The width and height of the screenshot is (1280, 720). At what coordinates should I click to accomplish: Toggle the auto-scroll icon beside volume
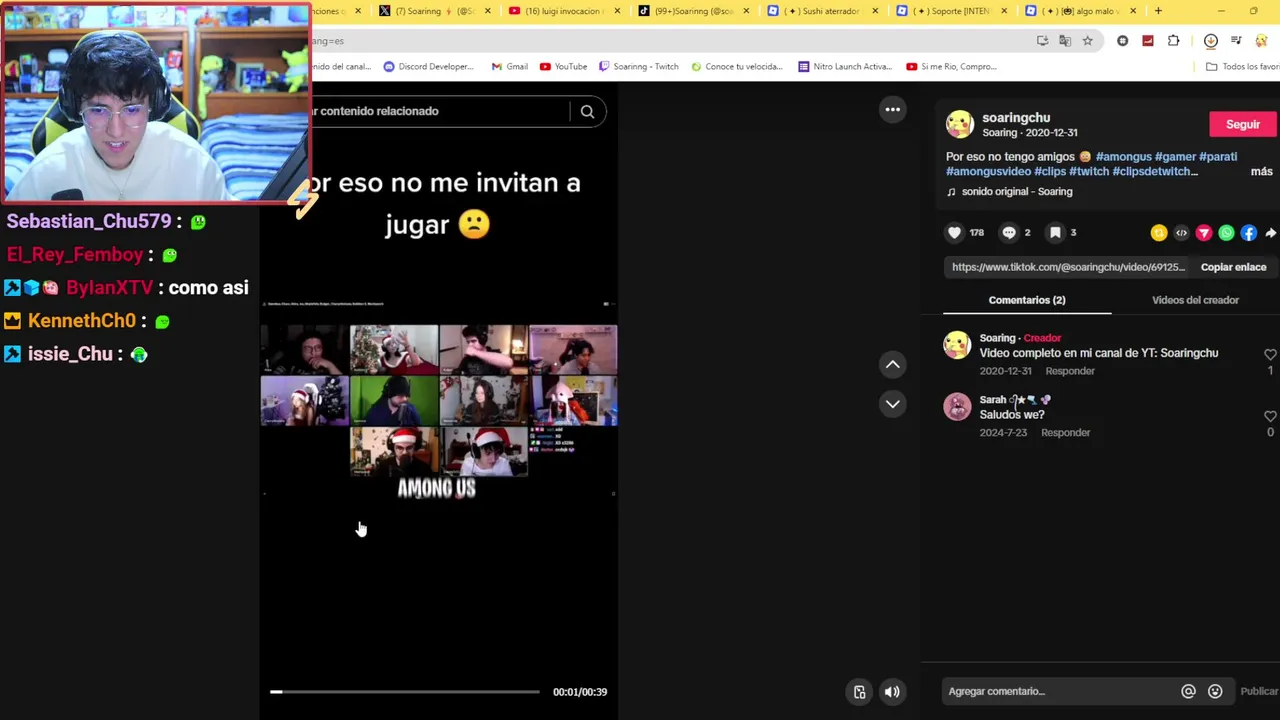point(859,691)
